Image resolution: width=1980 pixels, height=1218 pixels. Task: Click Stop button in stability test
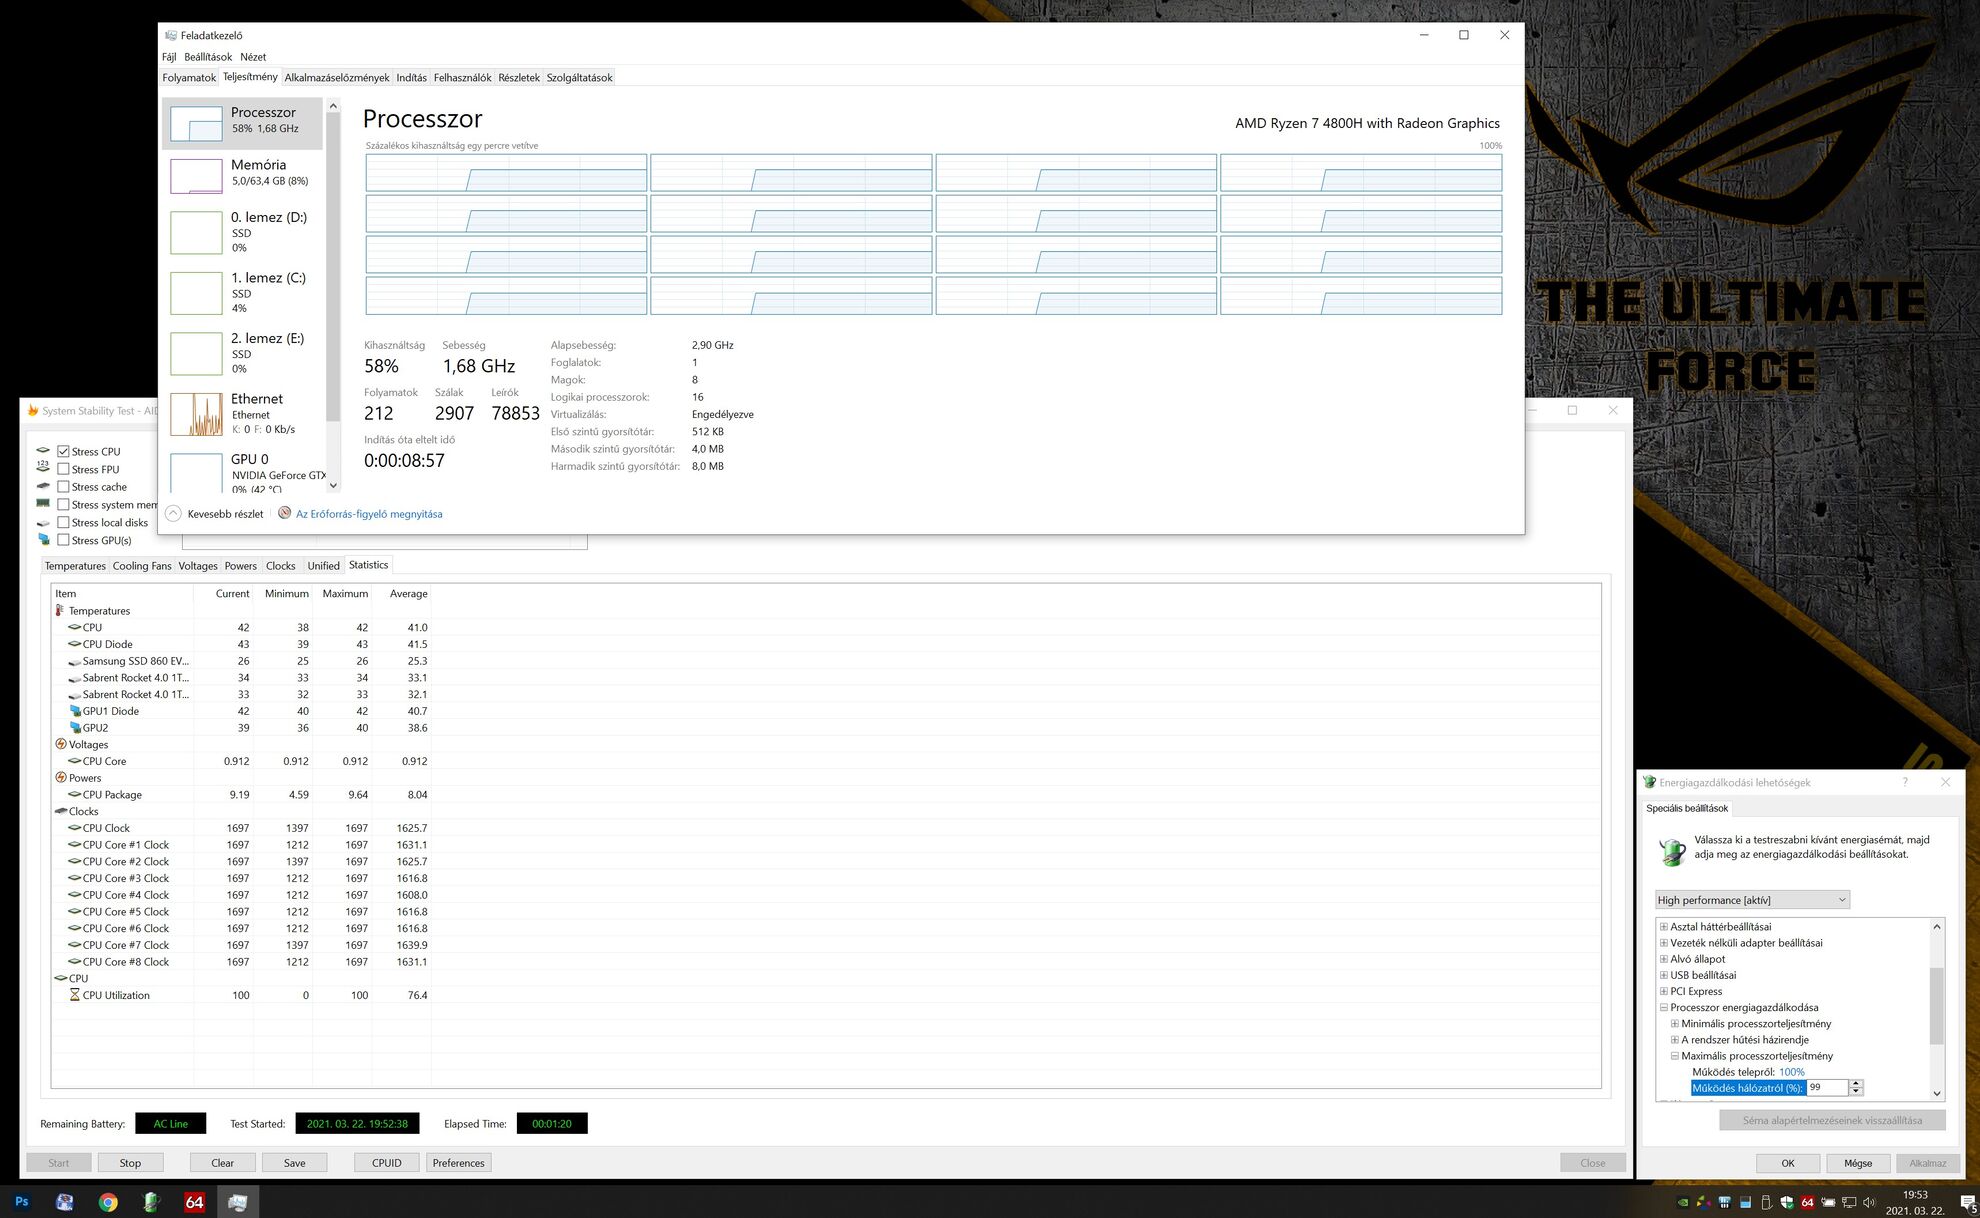click(x=130, y=1163)
